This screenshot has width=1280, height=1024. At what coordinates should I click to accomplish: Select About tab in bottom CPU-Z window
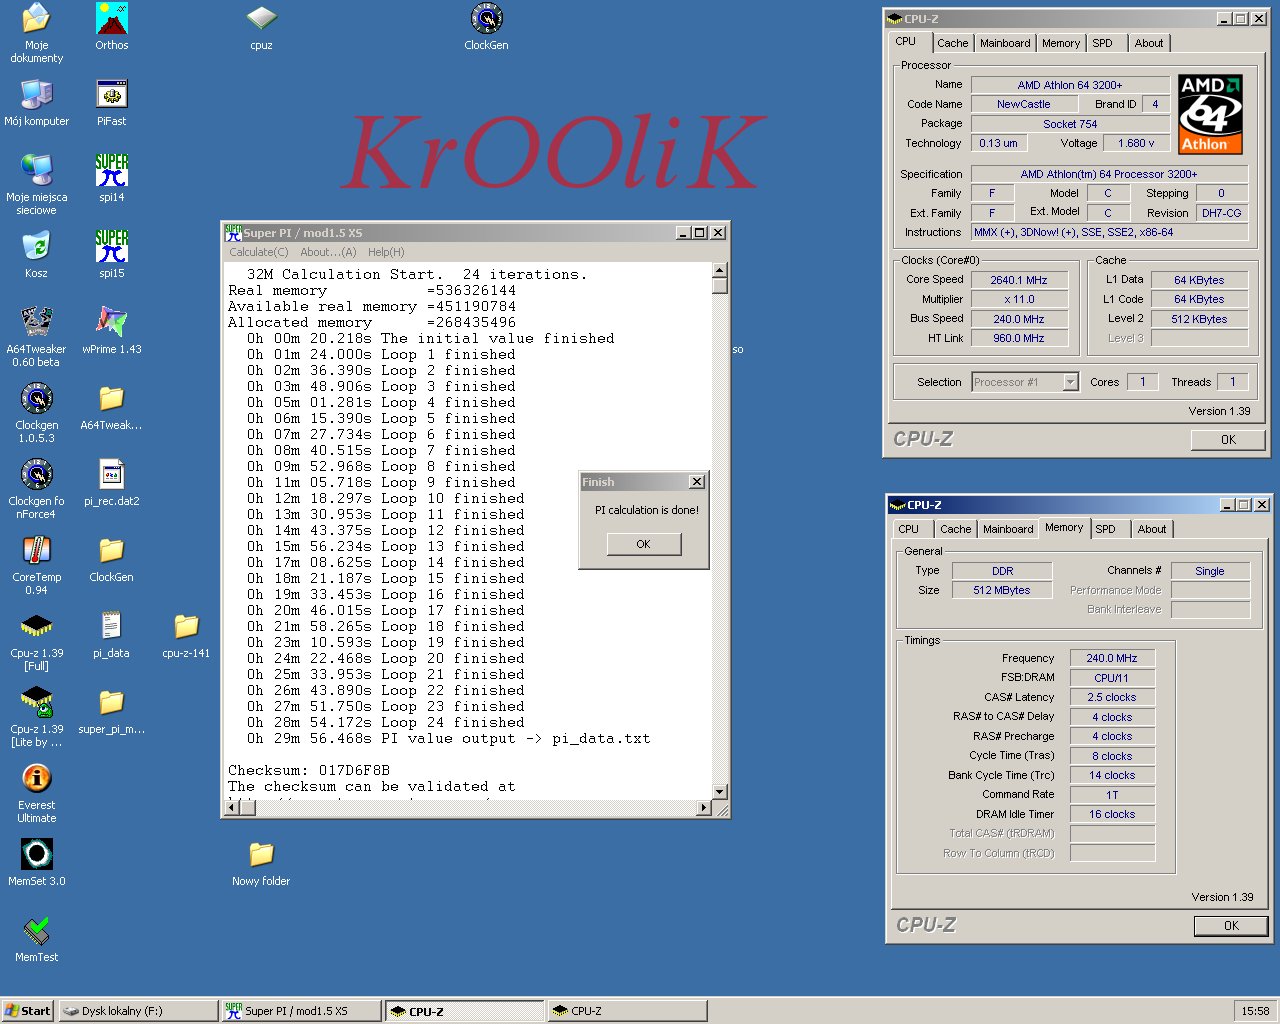(x=1152, y=529)
